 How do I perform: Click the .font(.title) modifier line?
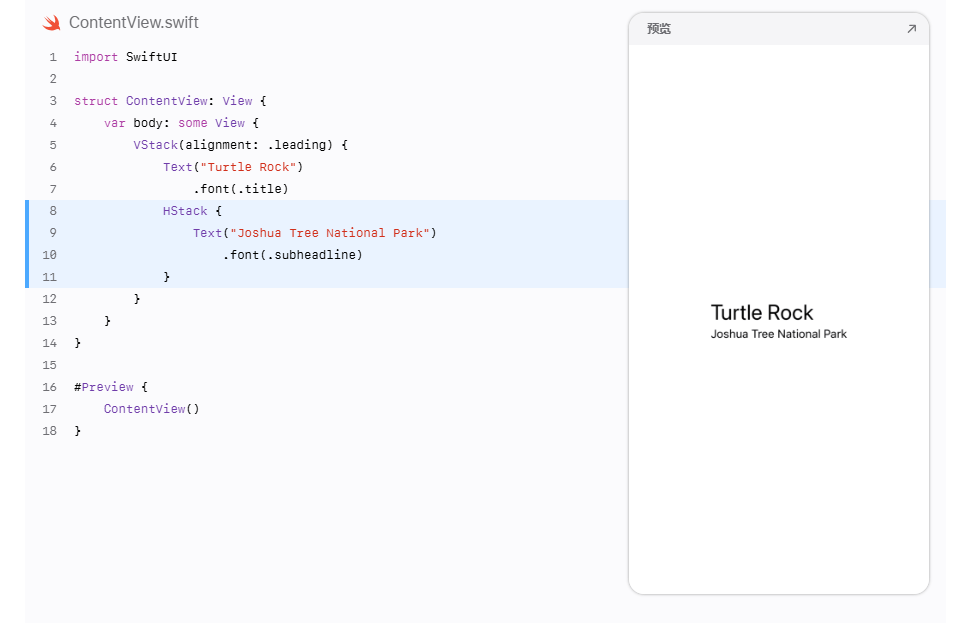point(241,189)
